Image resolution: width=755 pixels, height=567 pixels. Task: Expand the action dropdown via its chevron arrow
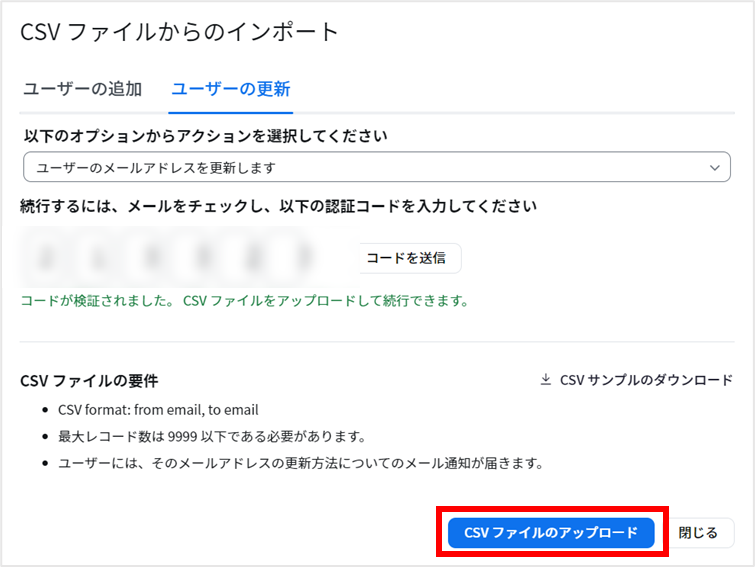[715, 168]
